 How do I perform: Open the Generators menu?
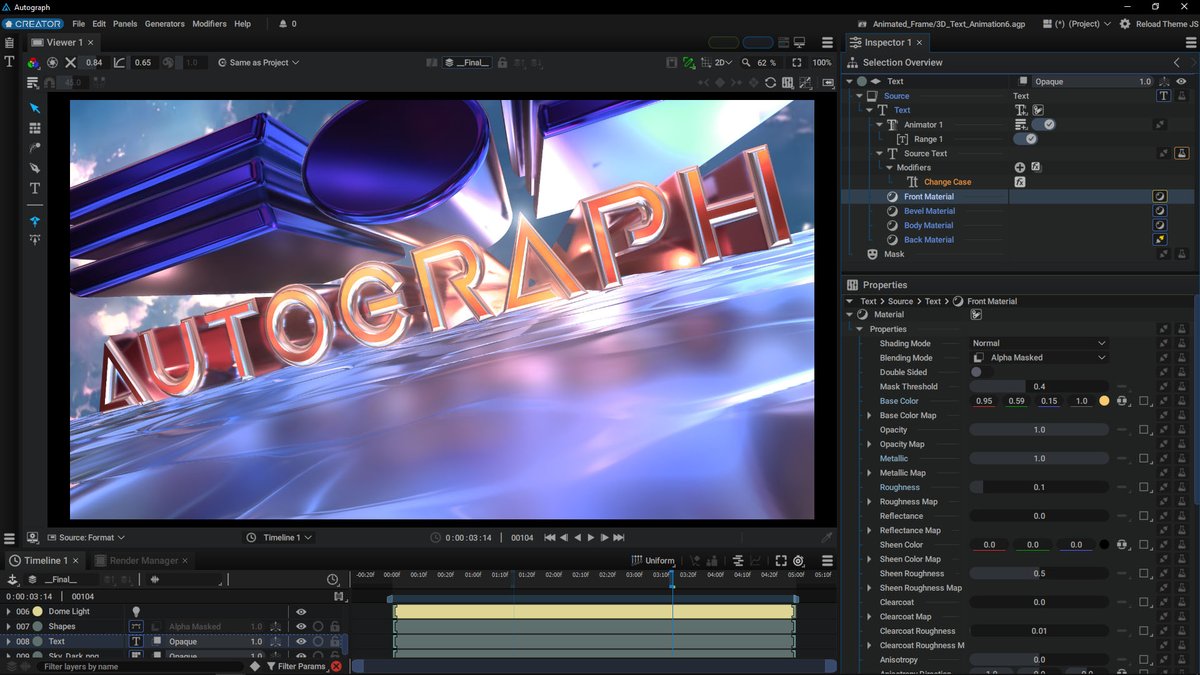pyautogui.click(x=164, y=24)
